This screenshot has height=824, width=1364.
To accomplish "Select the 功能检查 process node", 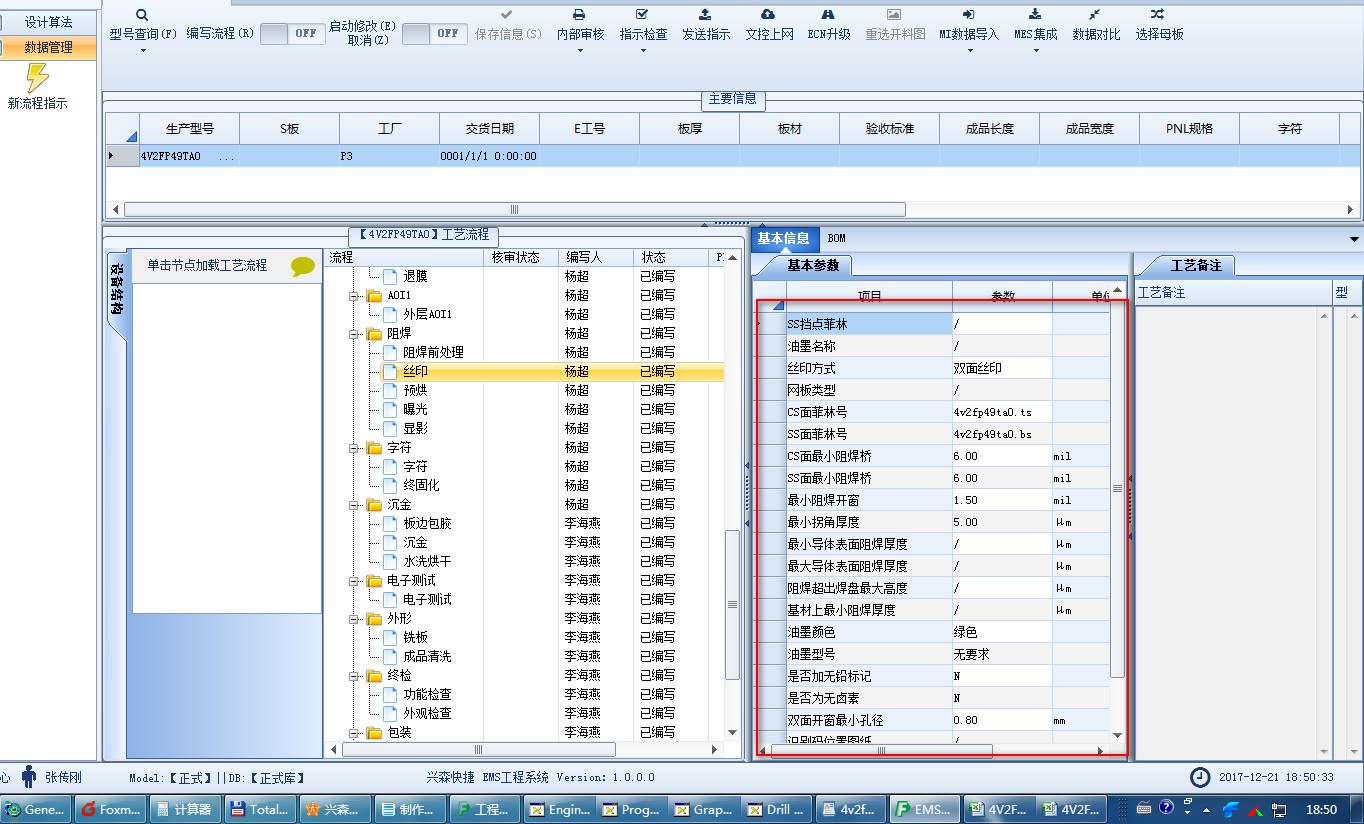I will [427, 695].
